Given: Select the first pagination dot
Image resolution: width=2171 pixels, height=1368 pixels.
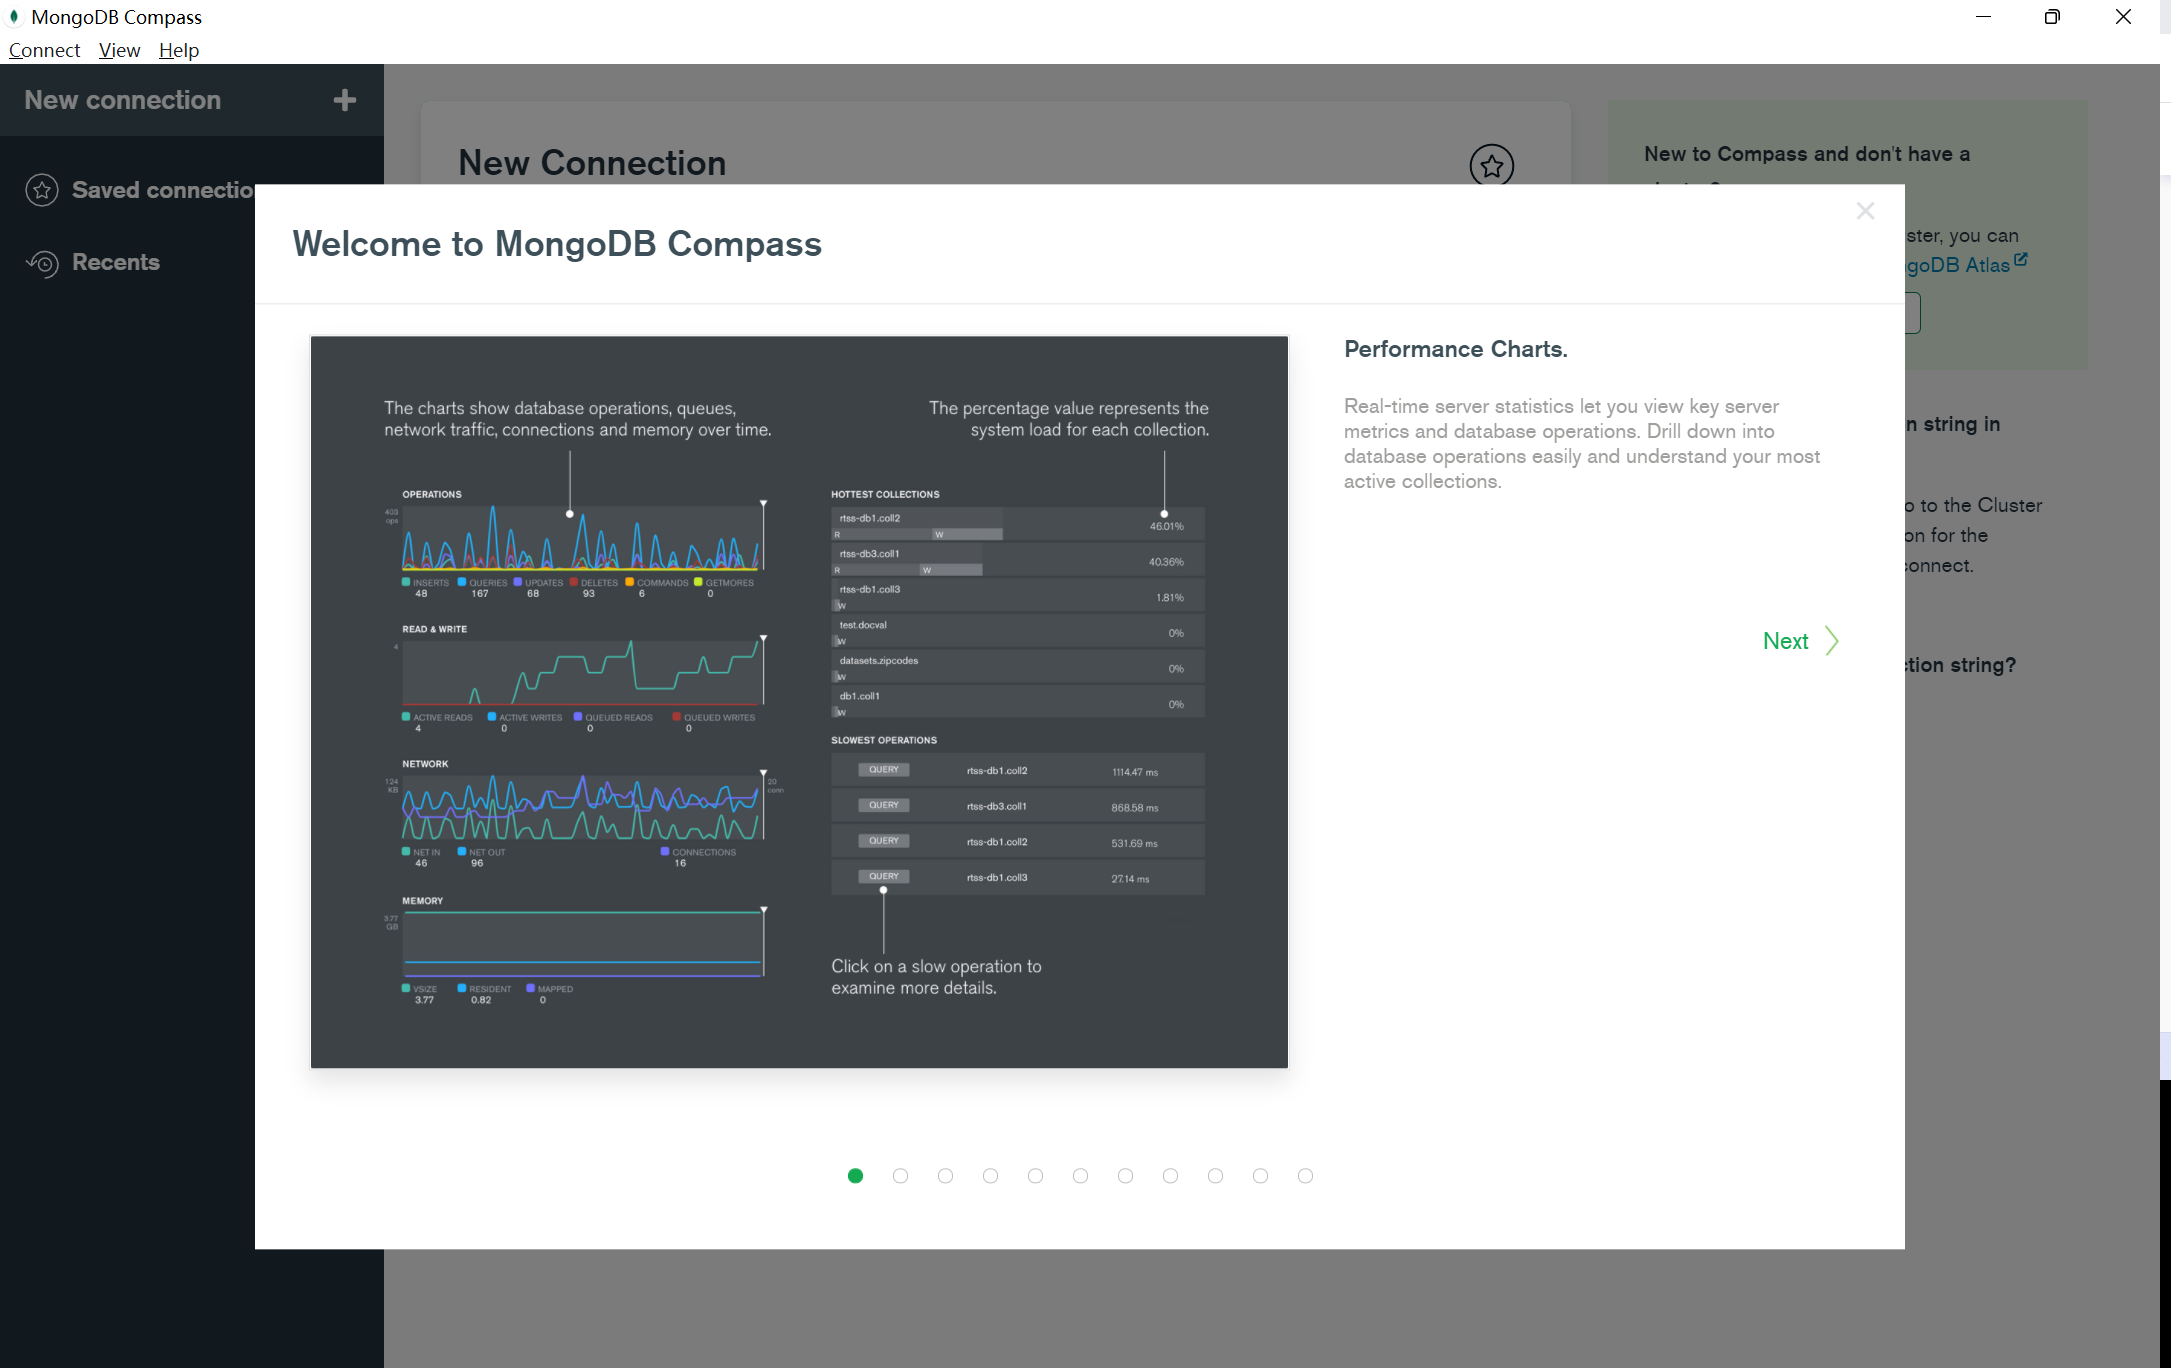Looking at the screenshot, I should (x=855, y=1176).
